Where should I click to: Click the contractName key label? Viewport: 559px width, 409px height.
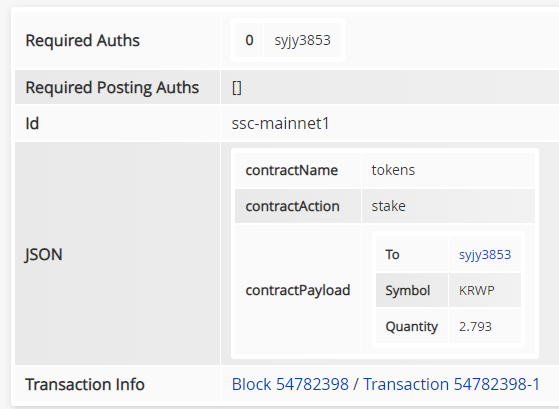292,170
